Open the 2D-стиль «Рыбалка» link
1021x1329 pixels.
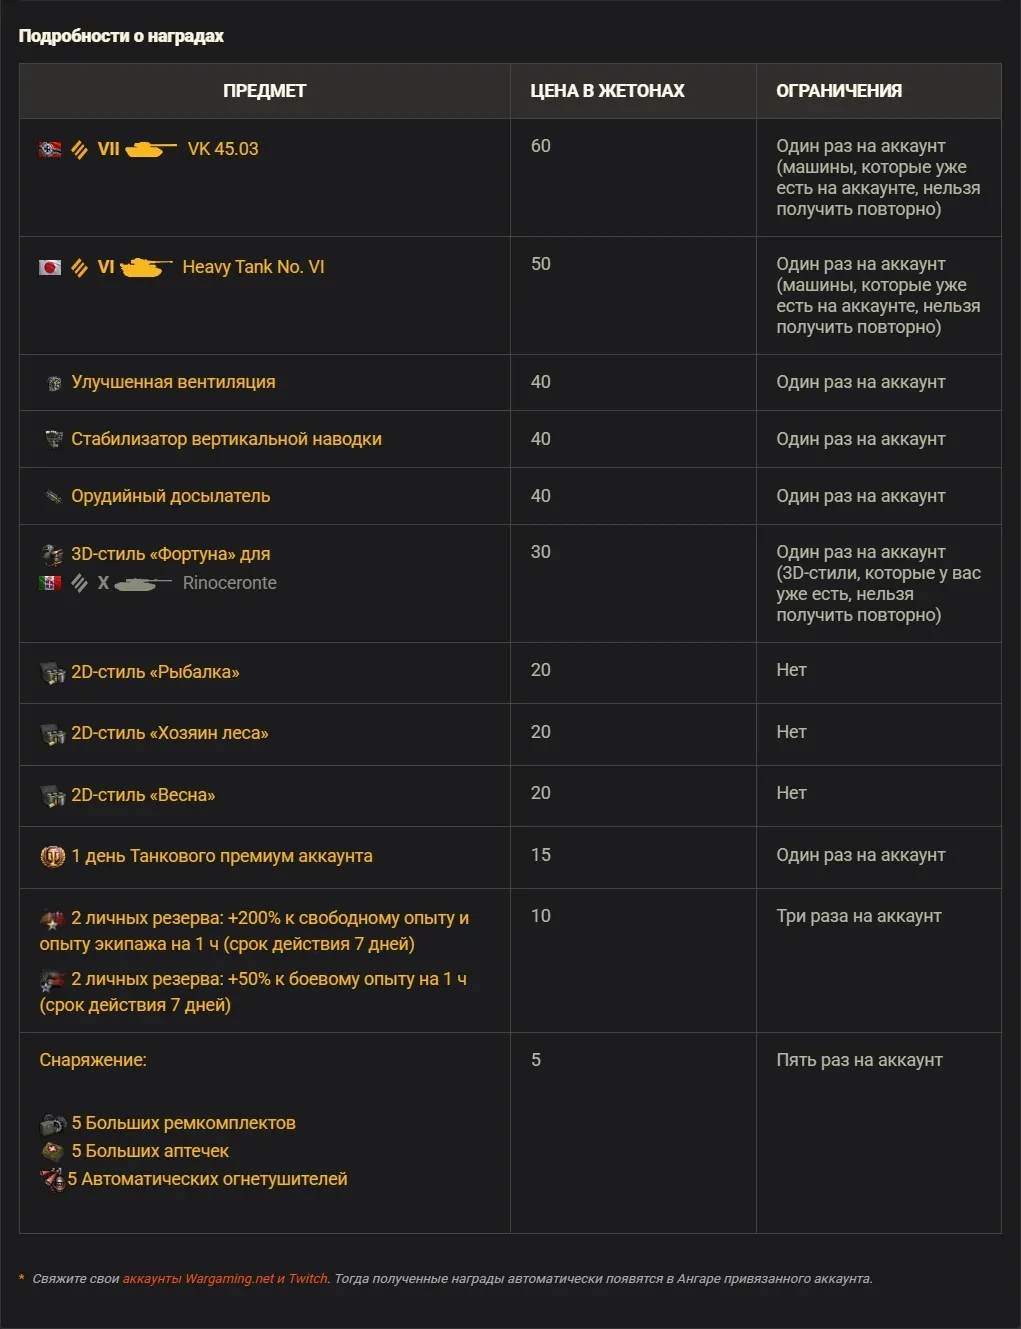pos(155,672)
